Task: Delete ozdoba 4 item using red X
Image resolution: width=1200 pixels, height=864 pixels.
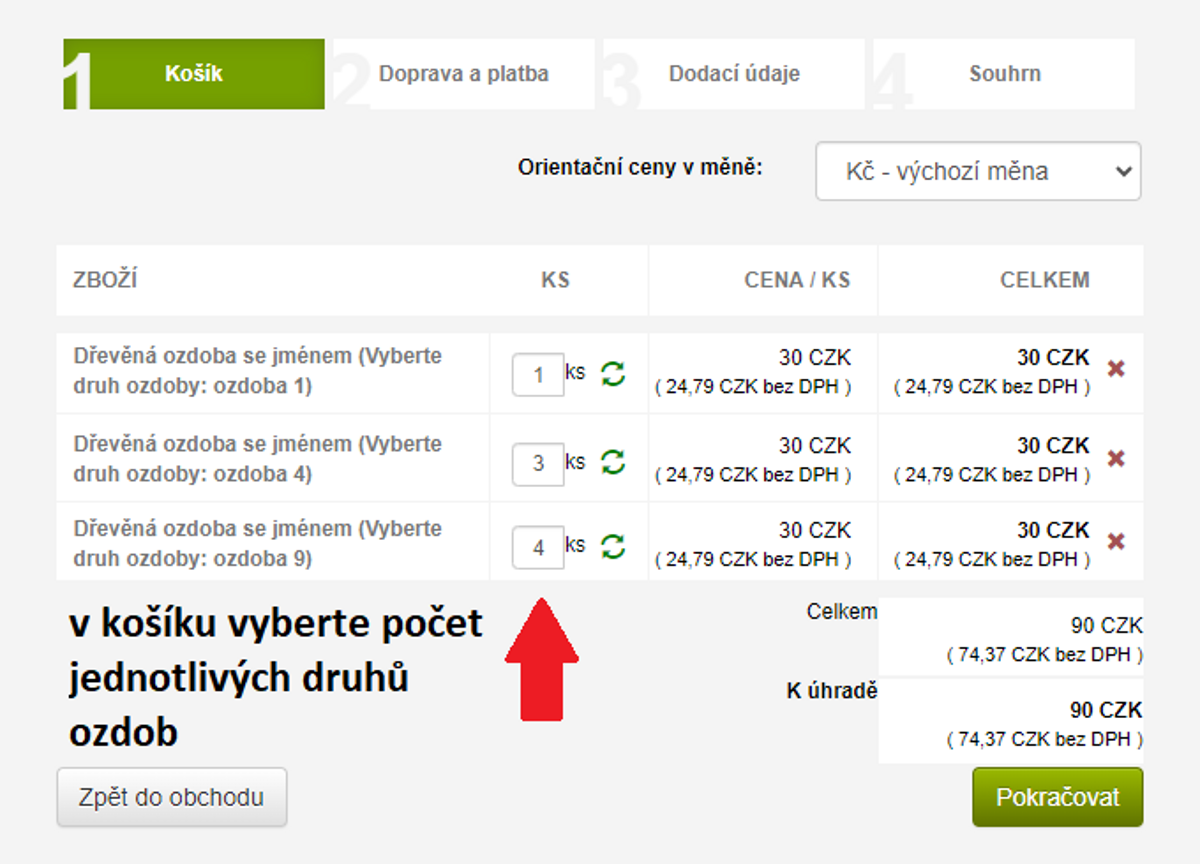Action: [x=1116, y=458]
